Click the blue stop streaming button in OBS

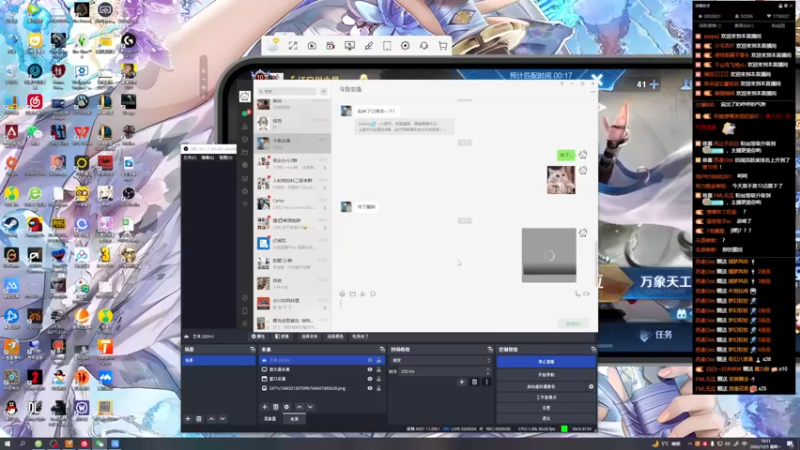pyautogui.click(x=546, y=362)
